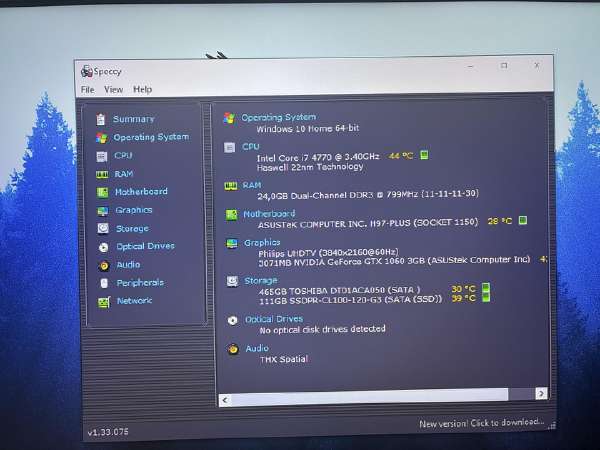Select Network in the sidebar

point(134,301)
